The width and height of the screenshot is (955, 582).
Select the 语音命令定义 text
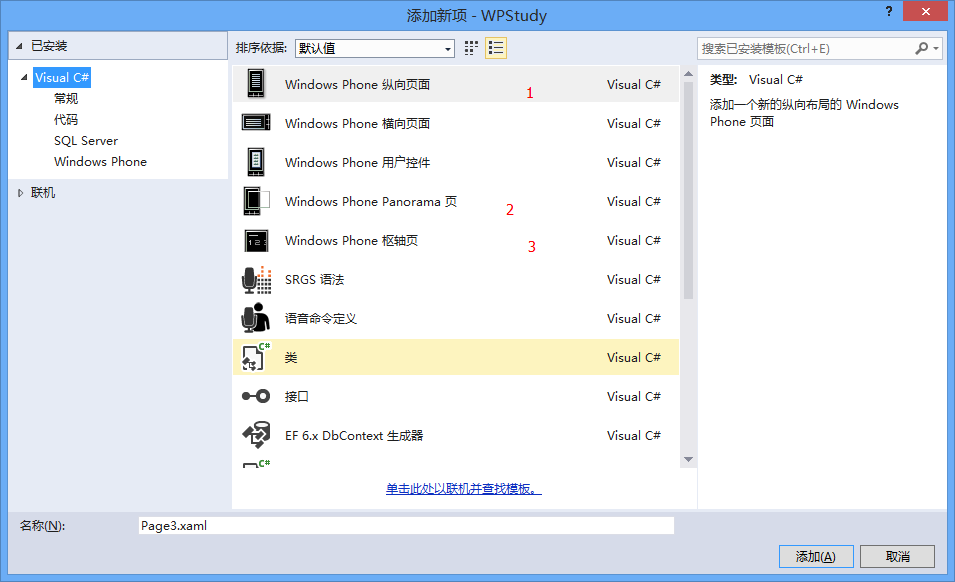point(320,318)
